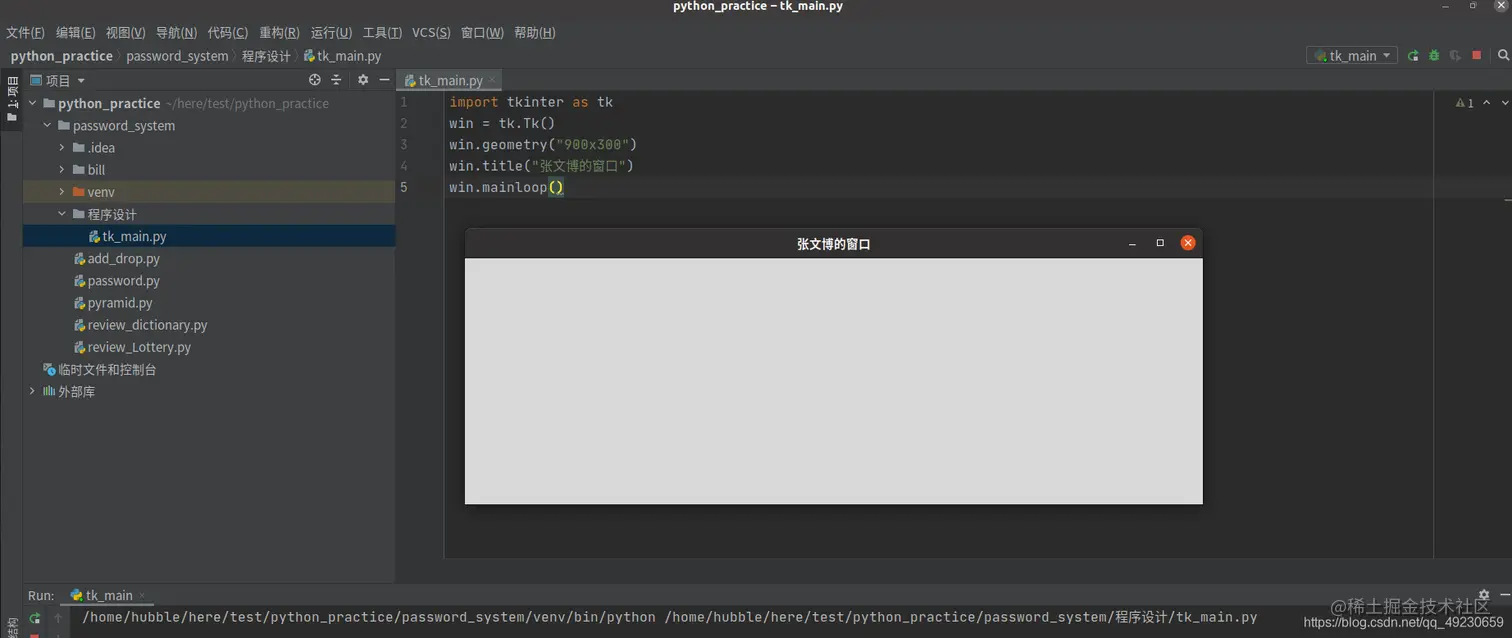Image resolution: width=1512 pixels, height=638 pixels.
Task: Open project panel gear settings
Action: click(363, 80)
